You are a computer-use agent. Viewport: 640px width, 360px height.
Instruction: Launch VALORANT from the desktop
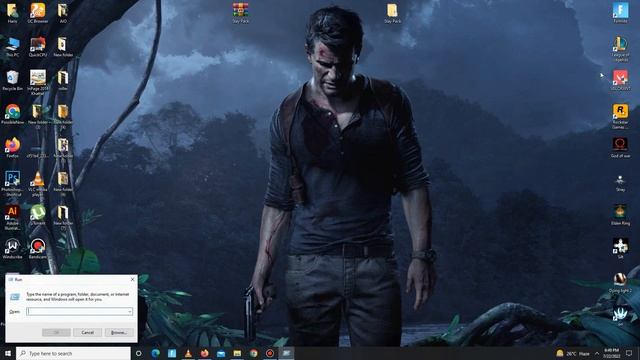point(620,80)
